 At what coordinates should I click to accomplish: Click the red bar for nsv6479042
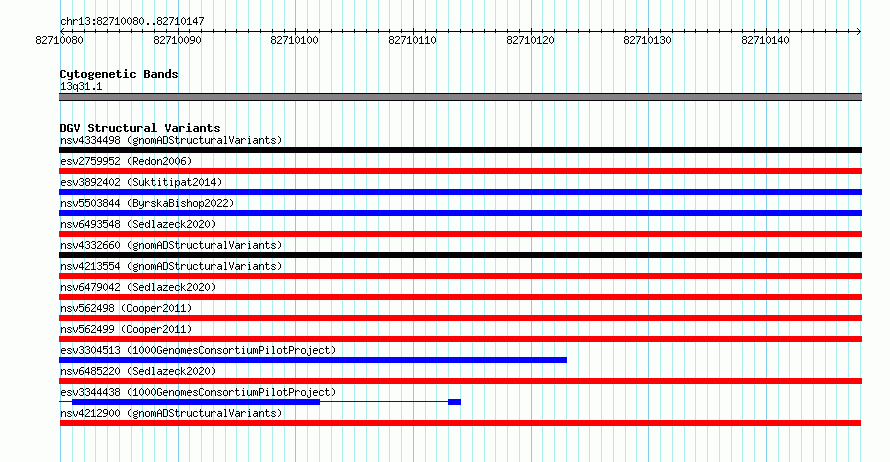pyautogui.click(x=460, y=297)
